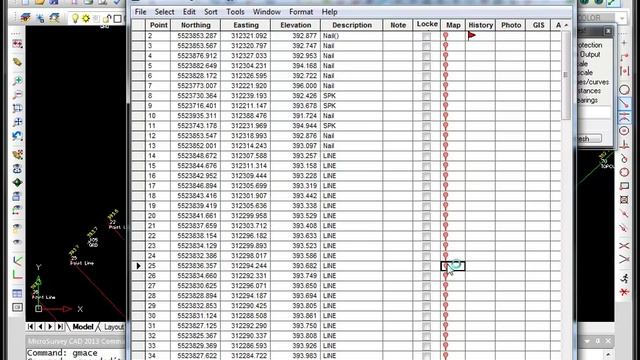Screen dimensions: 640x360
Task: Click the lower UCS axis icon in left toolbar
Action: tap(17, 274)
